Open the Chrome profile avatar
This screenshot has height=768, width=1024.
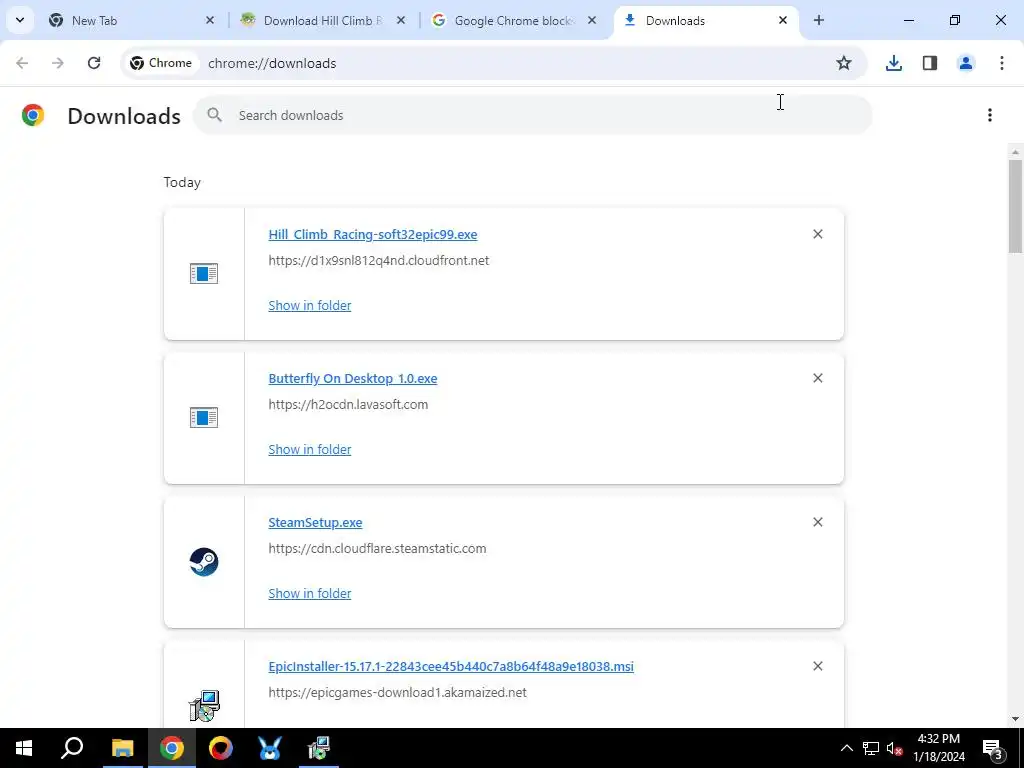click(x=966, y=63)
